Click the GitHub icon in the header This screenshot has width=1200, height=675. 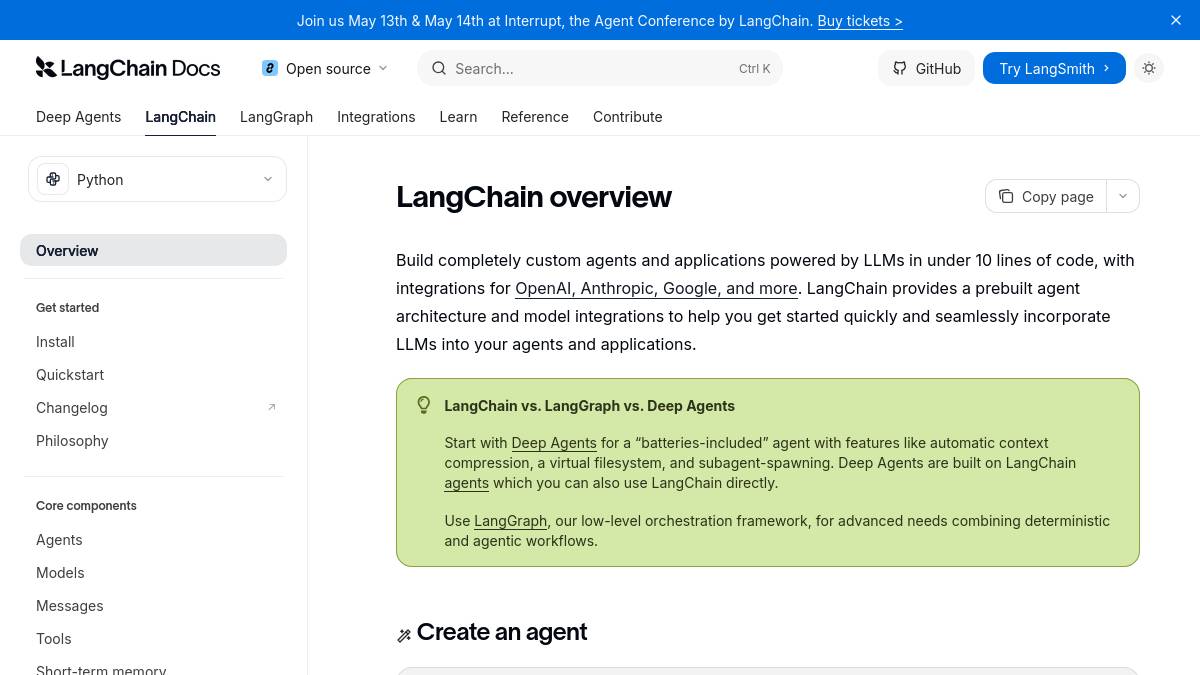[899, 68]
